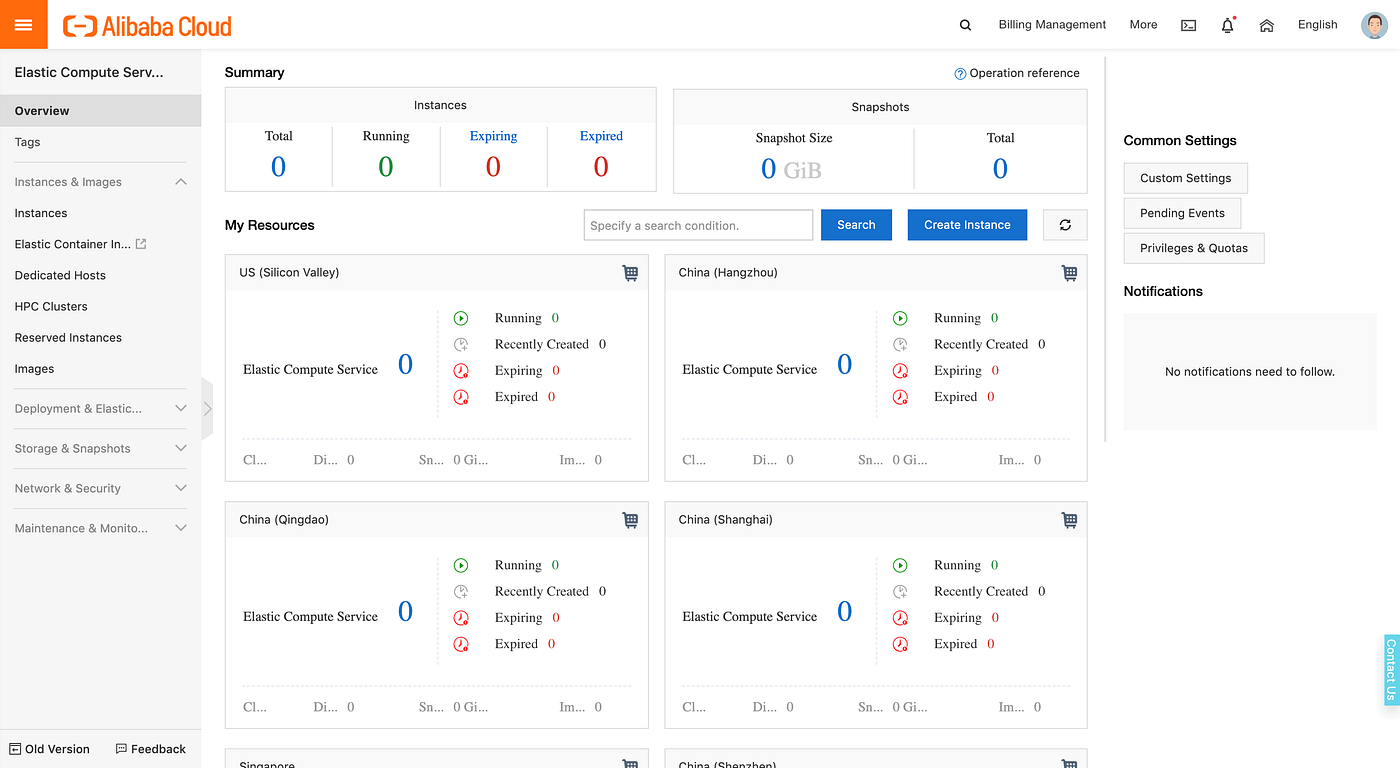Click the Alibaba Cloud logo
Screen dimensions: 1400x768
pos(147,26)
